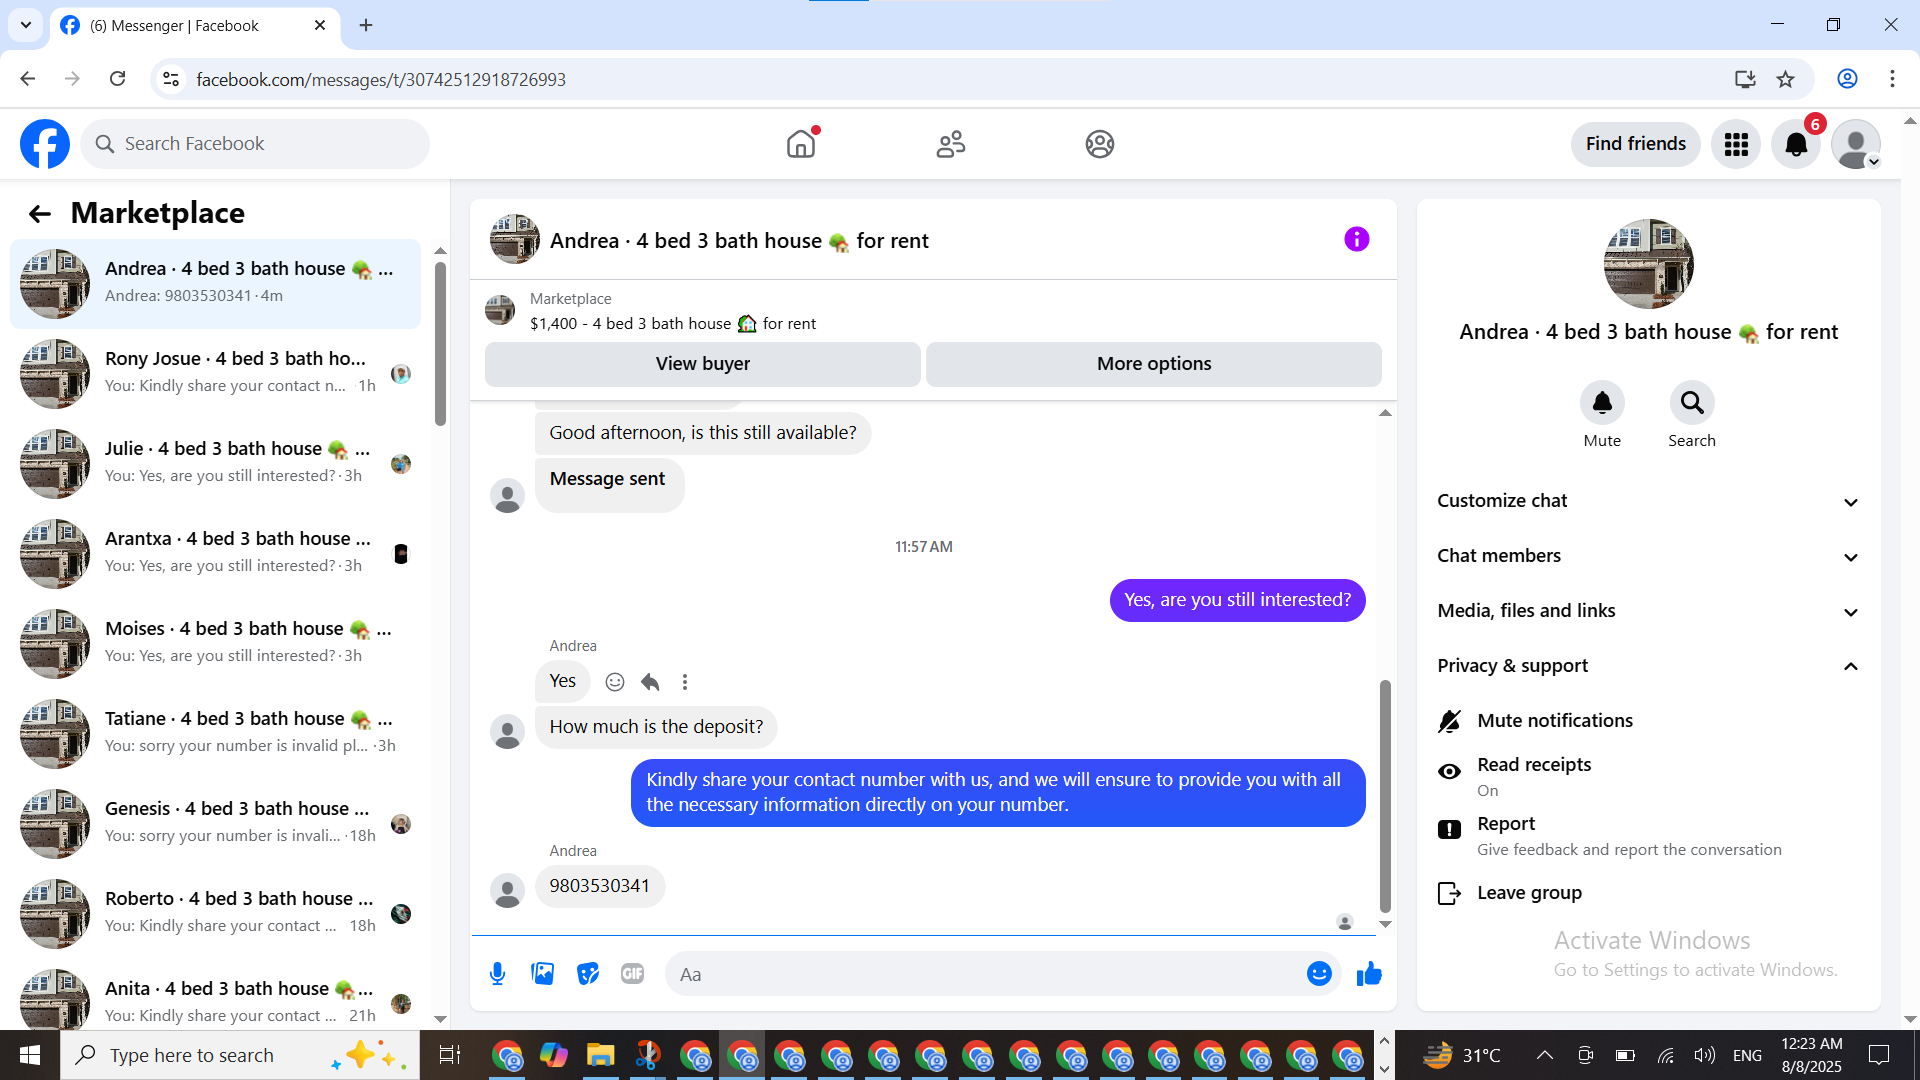Click the voice clip microphone icon
Image resolution: width=1920 pixels, height=1080 pixels.
tap(497, 974)
